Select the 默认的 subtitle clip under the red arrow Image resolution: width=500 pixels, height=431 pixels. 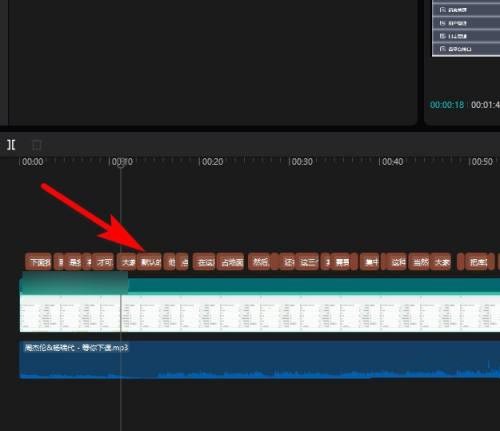click(x=150, y=262)
